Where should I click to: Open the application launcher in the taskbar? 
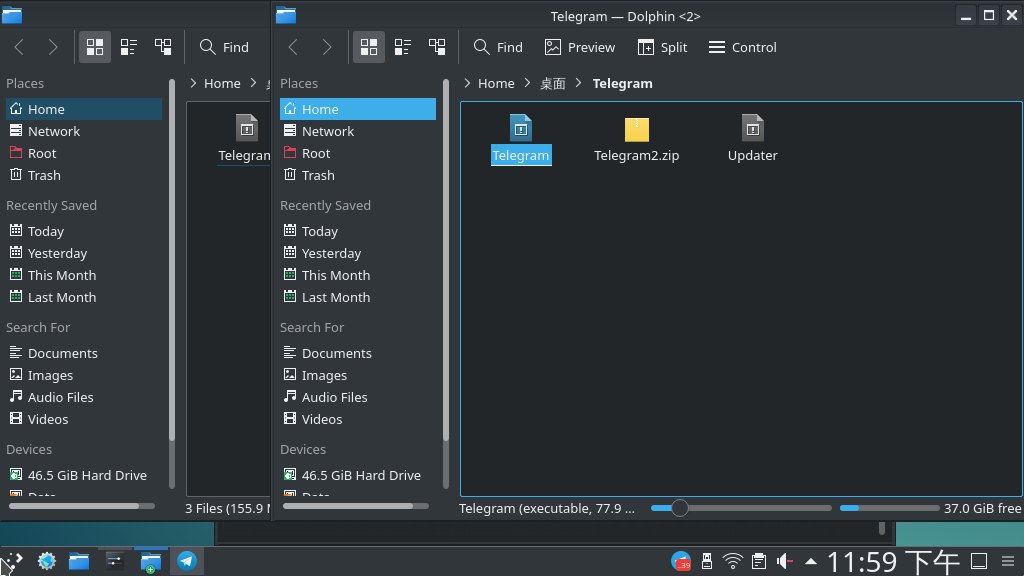12,561
